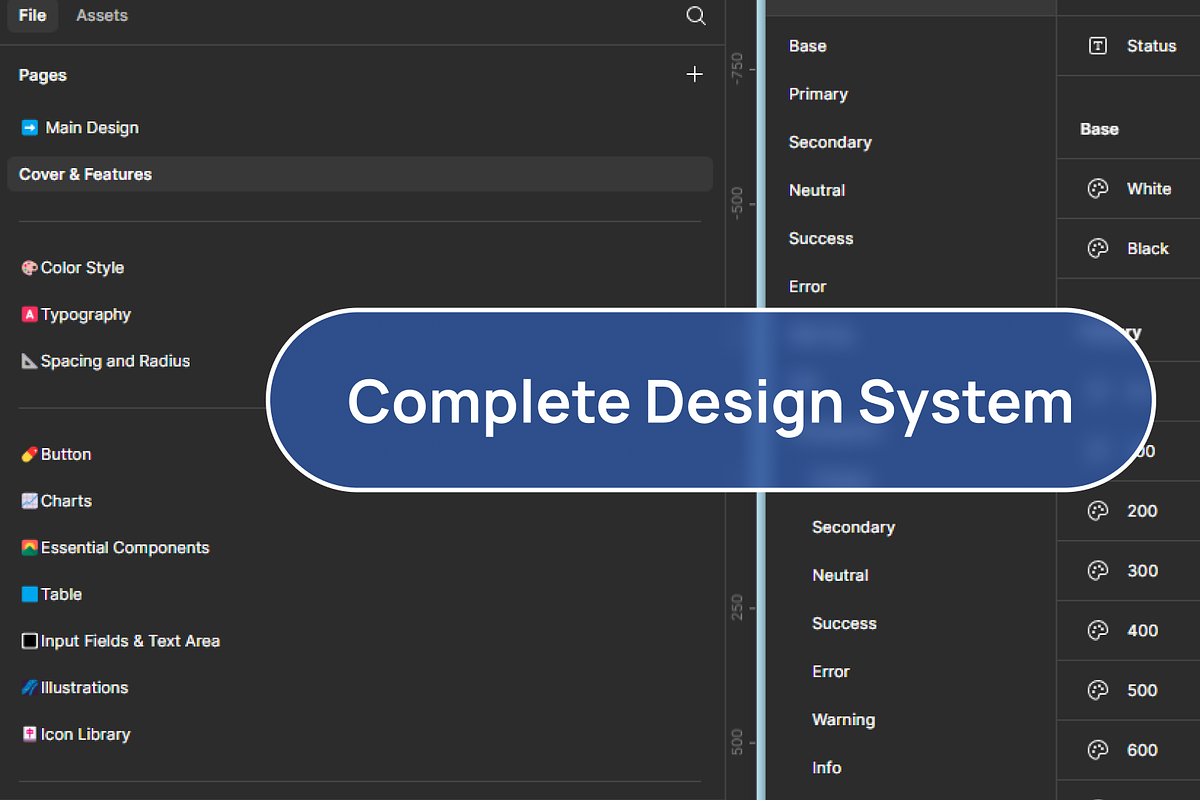Viewport: 1200px width, 800px height.
Task: Click the Pages section header
Action: [x=43, y=75]
